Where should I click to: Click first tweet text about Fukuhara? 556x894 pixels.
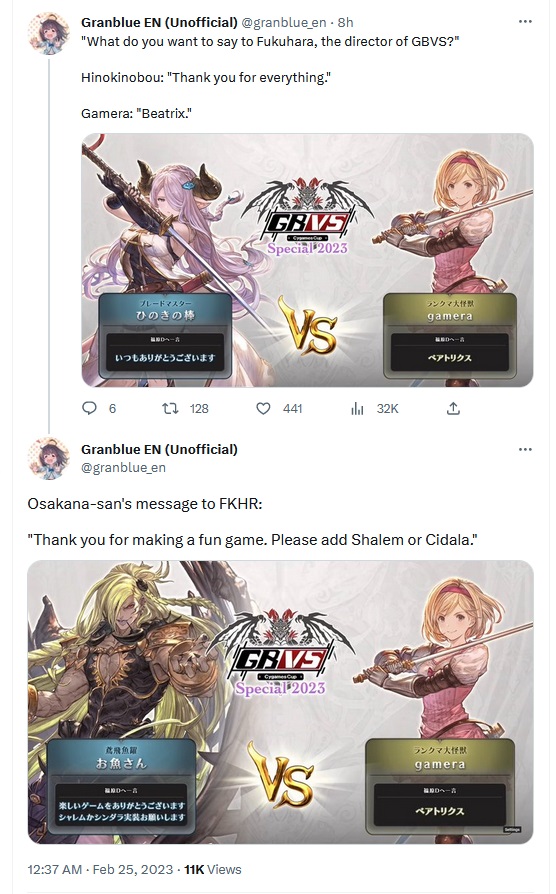pyautogui.click(x=270, y=41)
